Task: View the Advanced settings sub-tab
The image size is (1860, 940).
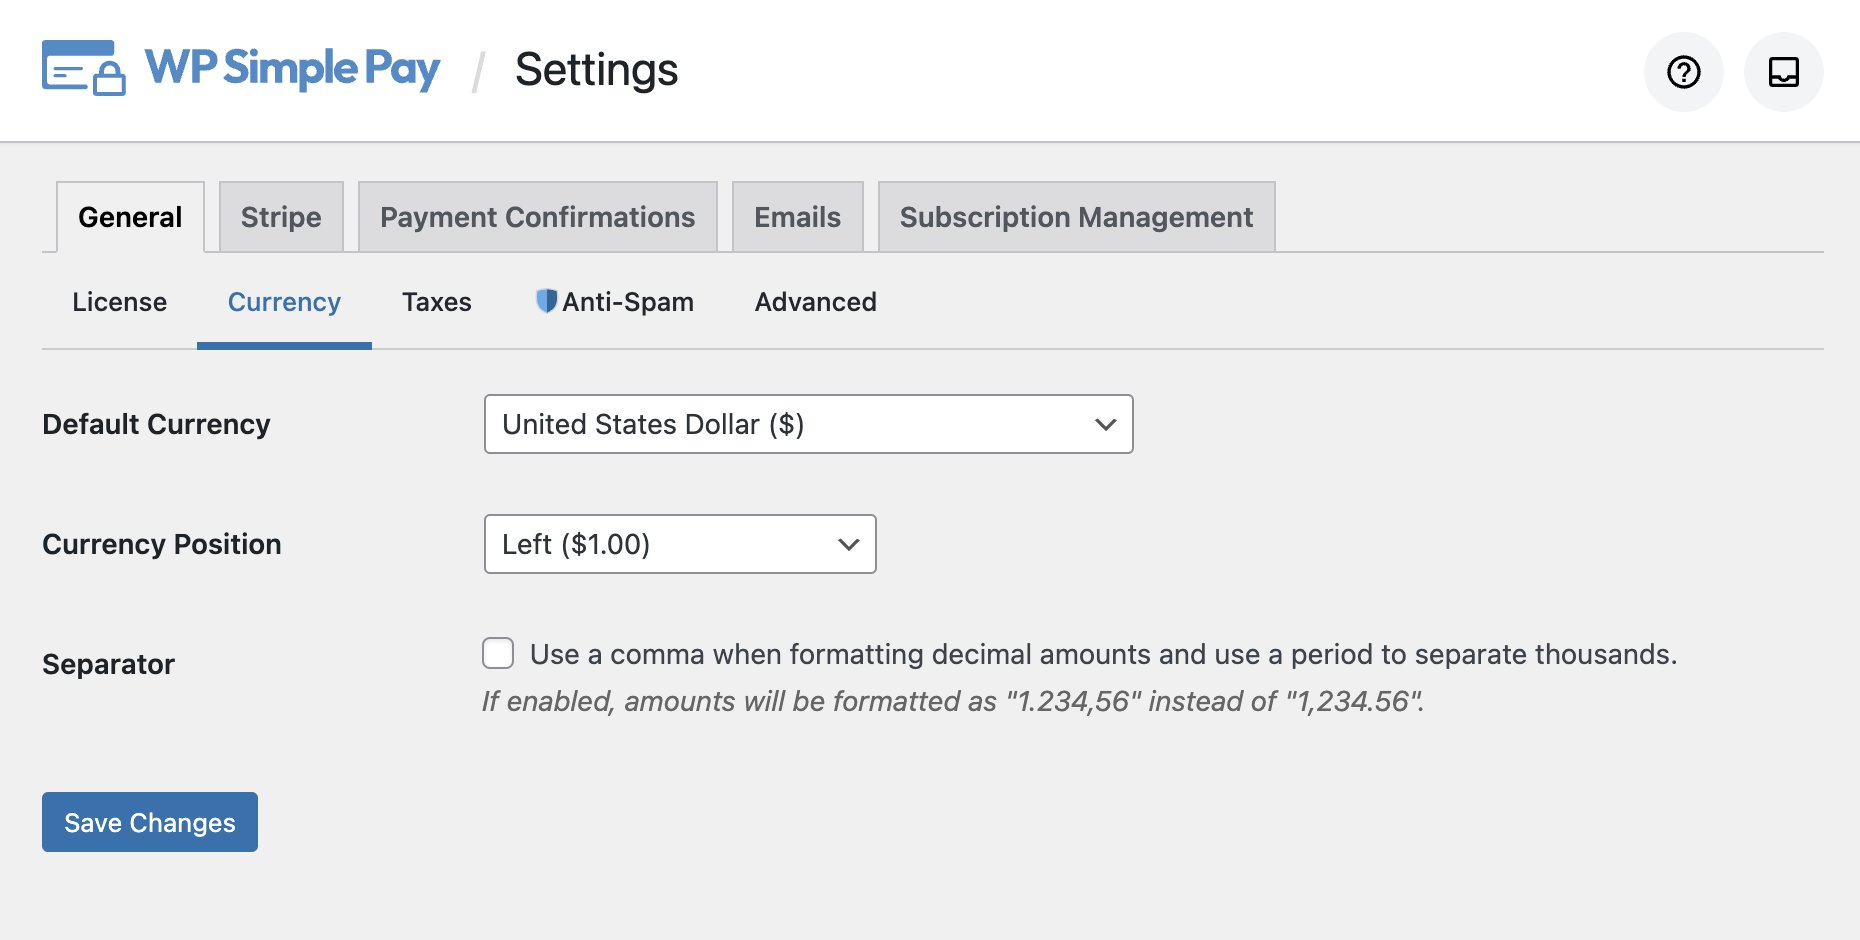Action: tap(815, 301)
